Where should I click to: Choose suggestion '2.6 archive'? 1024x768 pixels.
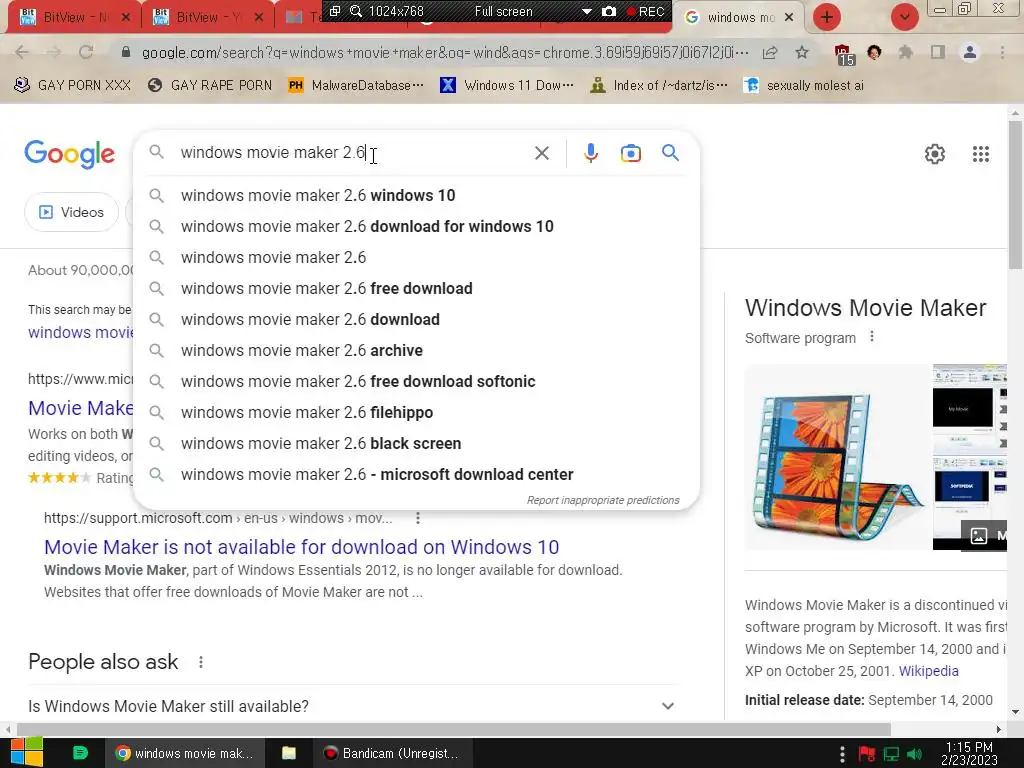pyautogui.click(x=416, y=351)
